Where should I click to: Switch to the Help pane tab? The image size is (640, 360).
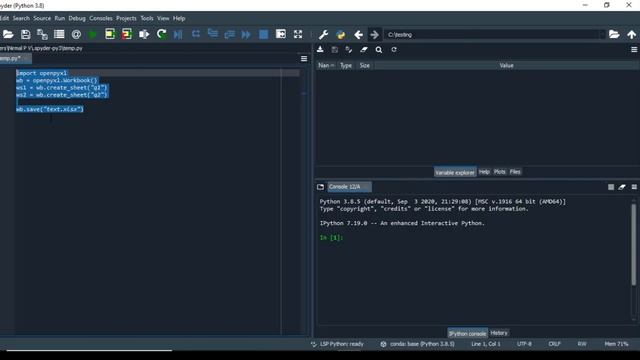point(484,172)
